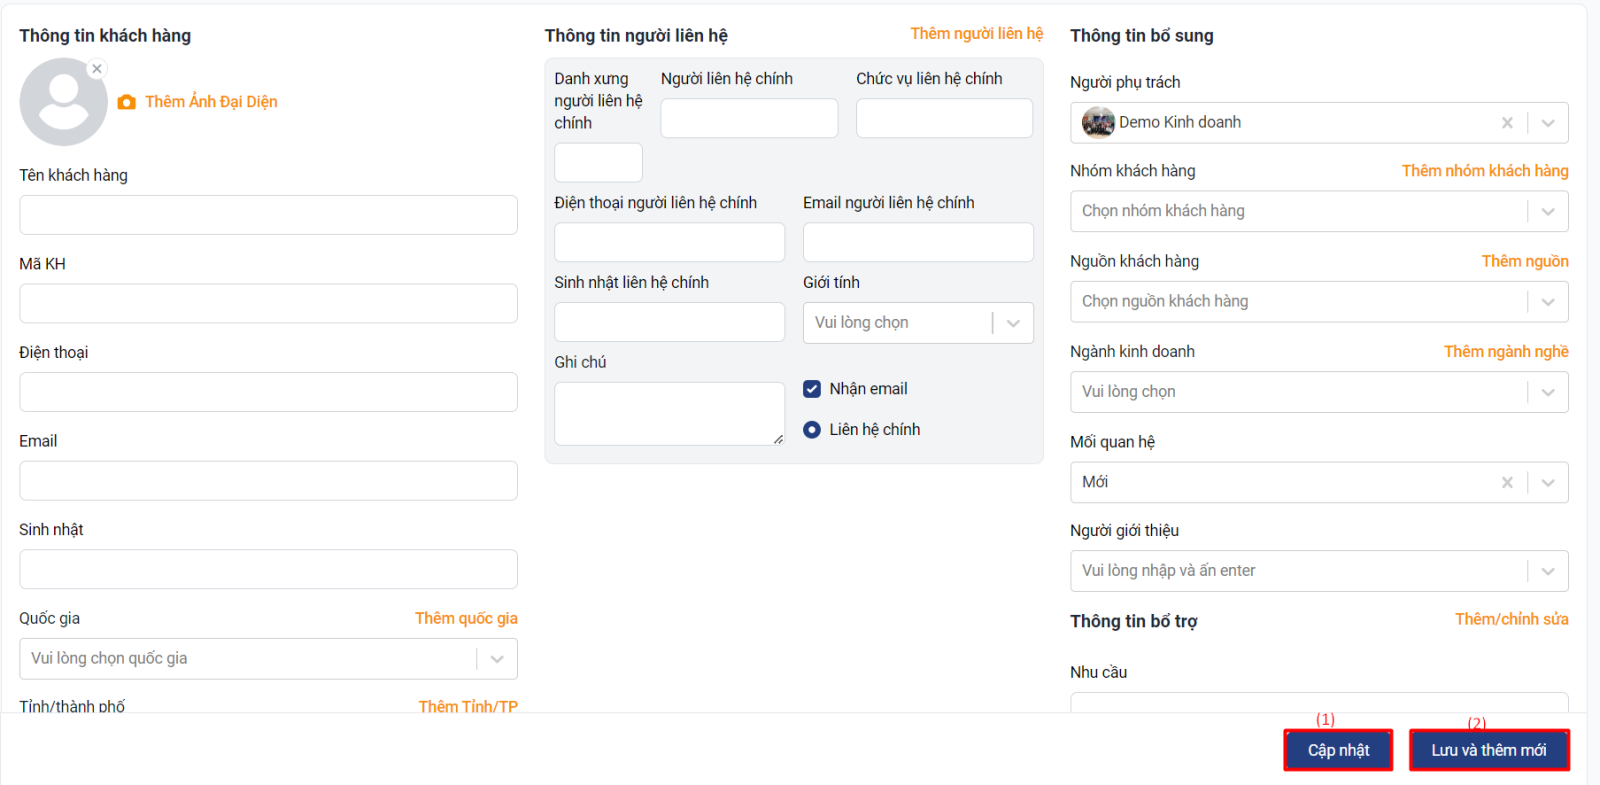Expand the Quốc gia country dropdown
The width and height of the screenshot is (1600, 785).
pos(497,659)
